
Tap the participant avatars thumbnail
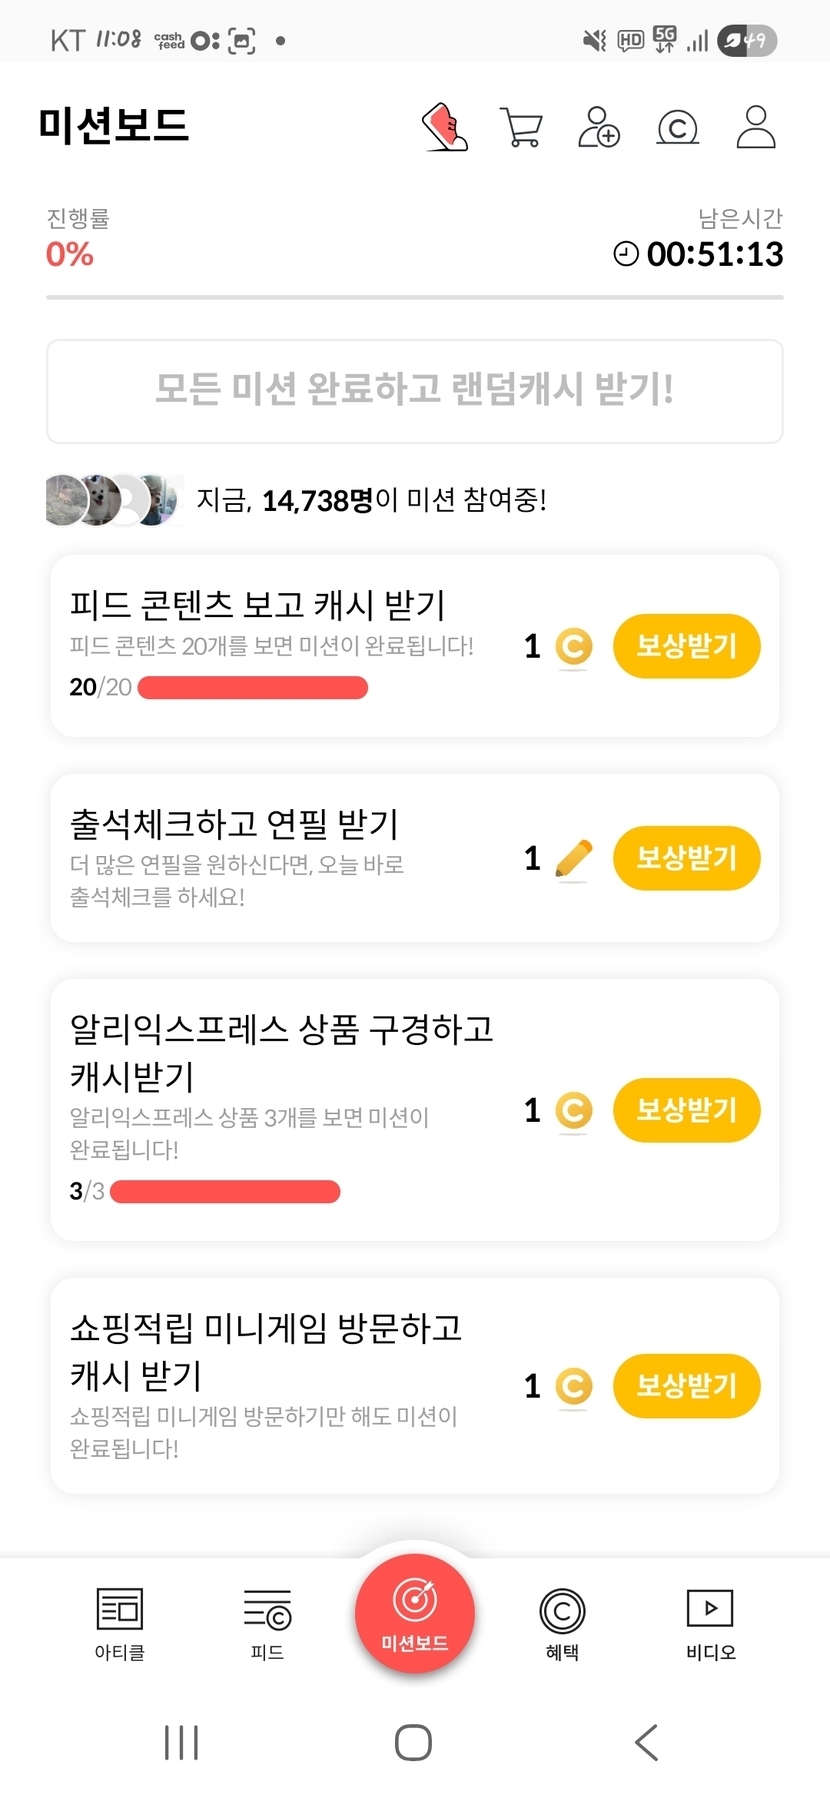pyautogui.click(x=113, y=500)
